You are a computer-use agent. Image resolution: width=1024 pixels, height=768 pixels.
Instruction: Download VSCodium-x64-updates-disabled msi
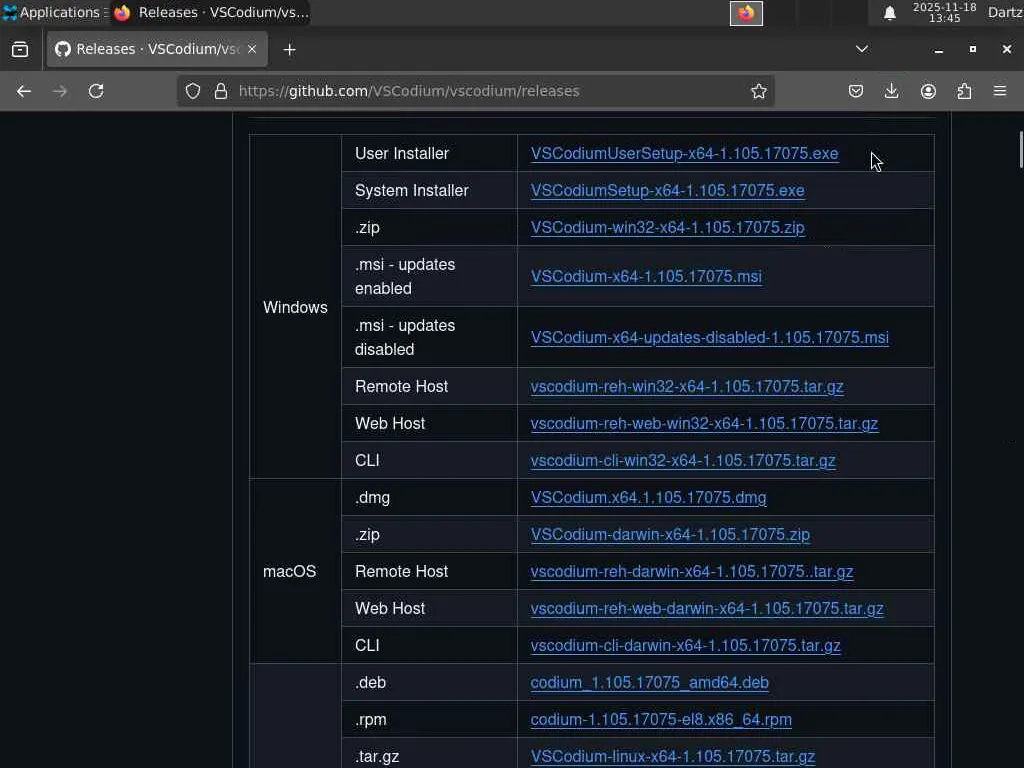click(709, 338)
